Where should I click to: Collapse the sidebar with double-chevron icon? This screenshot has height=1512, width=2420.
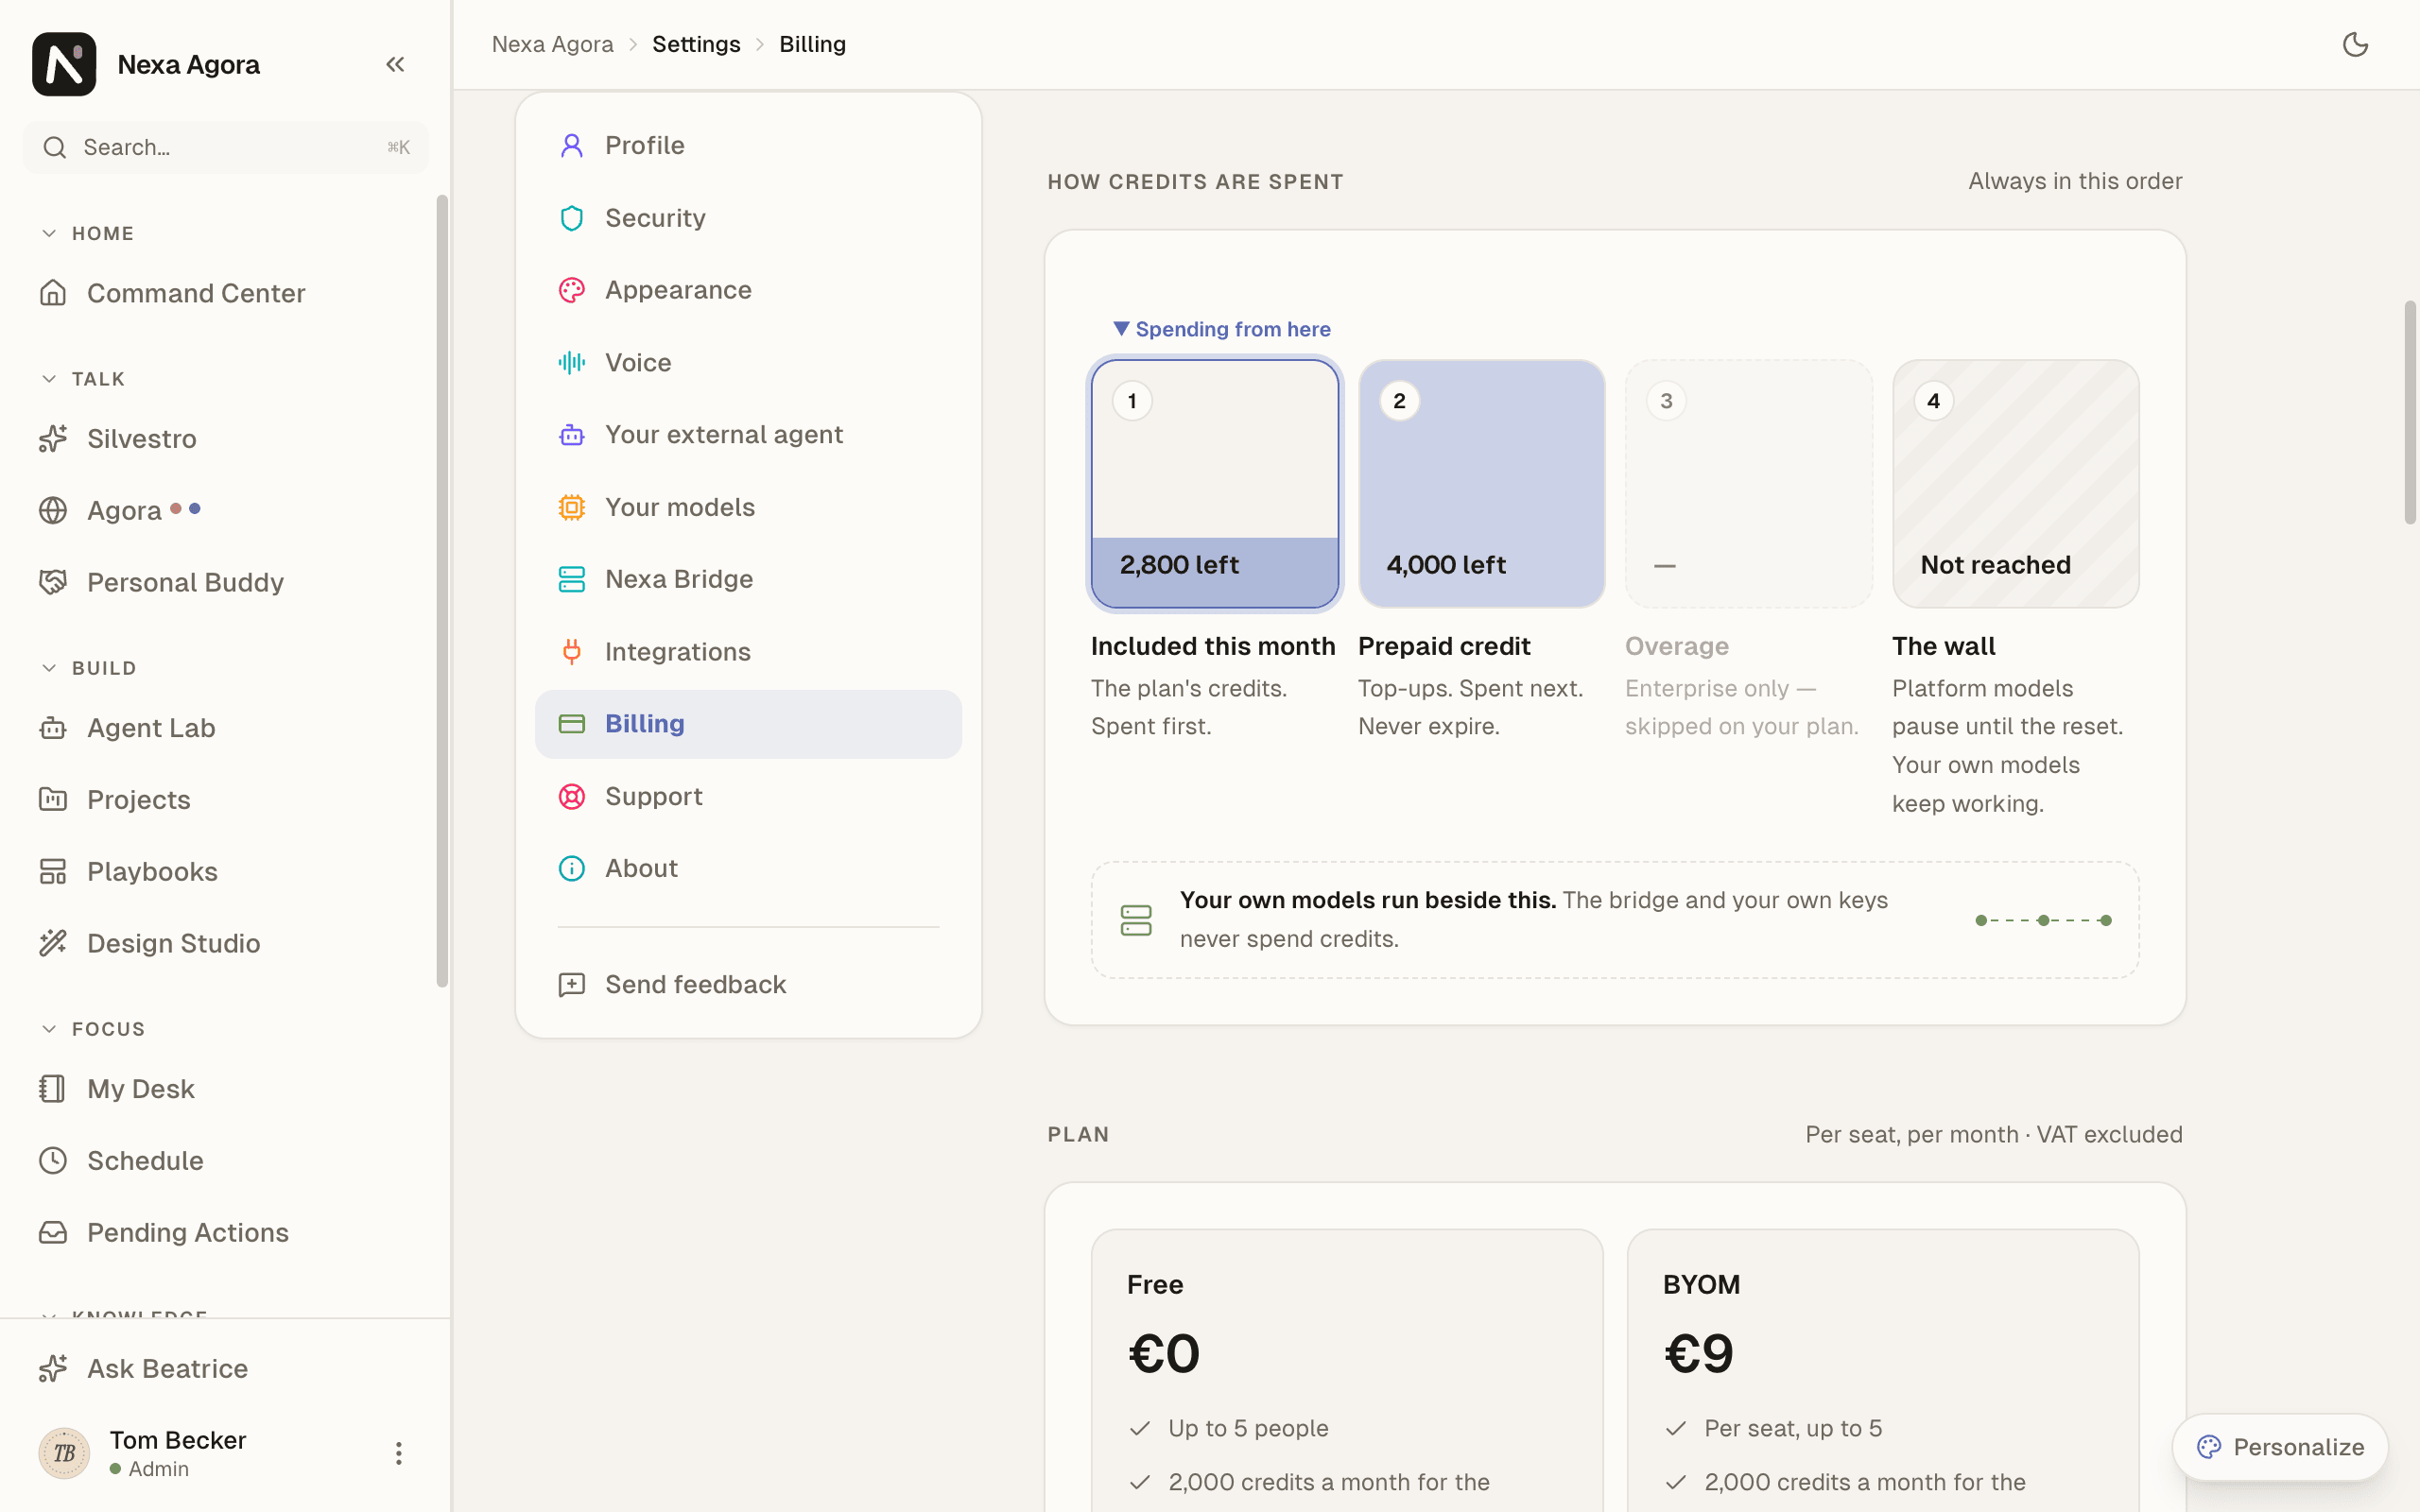(395, 64)
